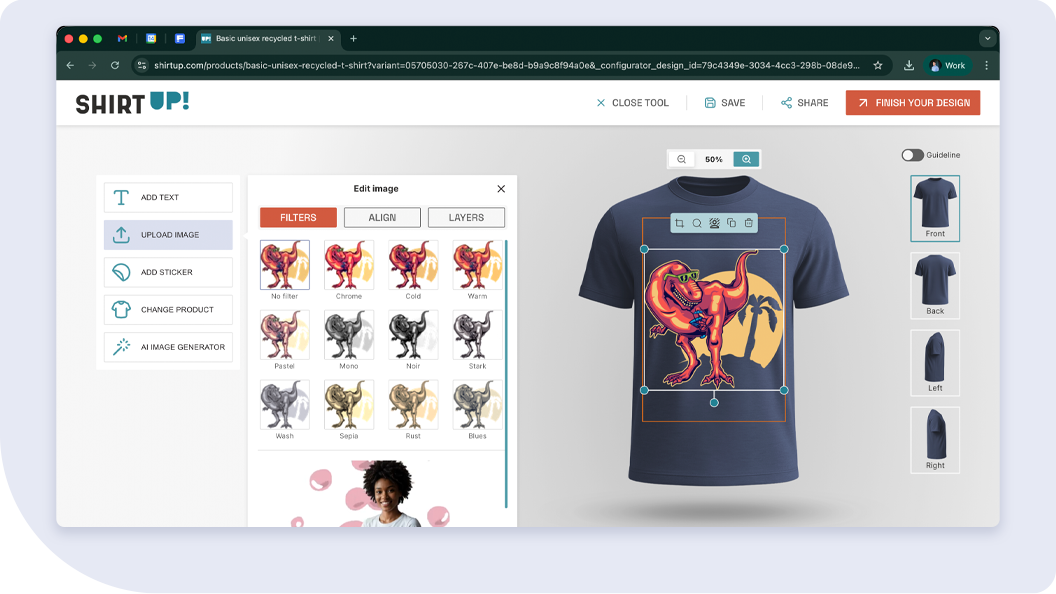1056x594 pixels.
Task: Apply the Pastel filter
Action: (x=285, y=335)
